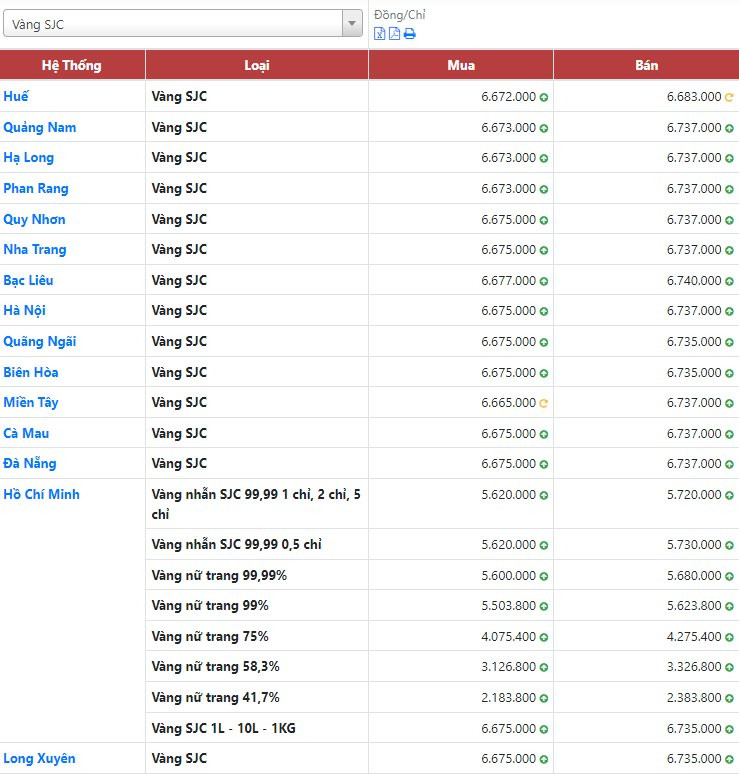Click green icon beside 5.503.800 buy price
739x774 pixels.
(x=544, y=606)
